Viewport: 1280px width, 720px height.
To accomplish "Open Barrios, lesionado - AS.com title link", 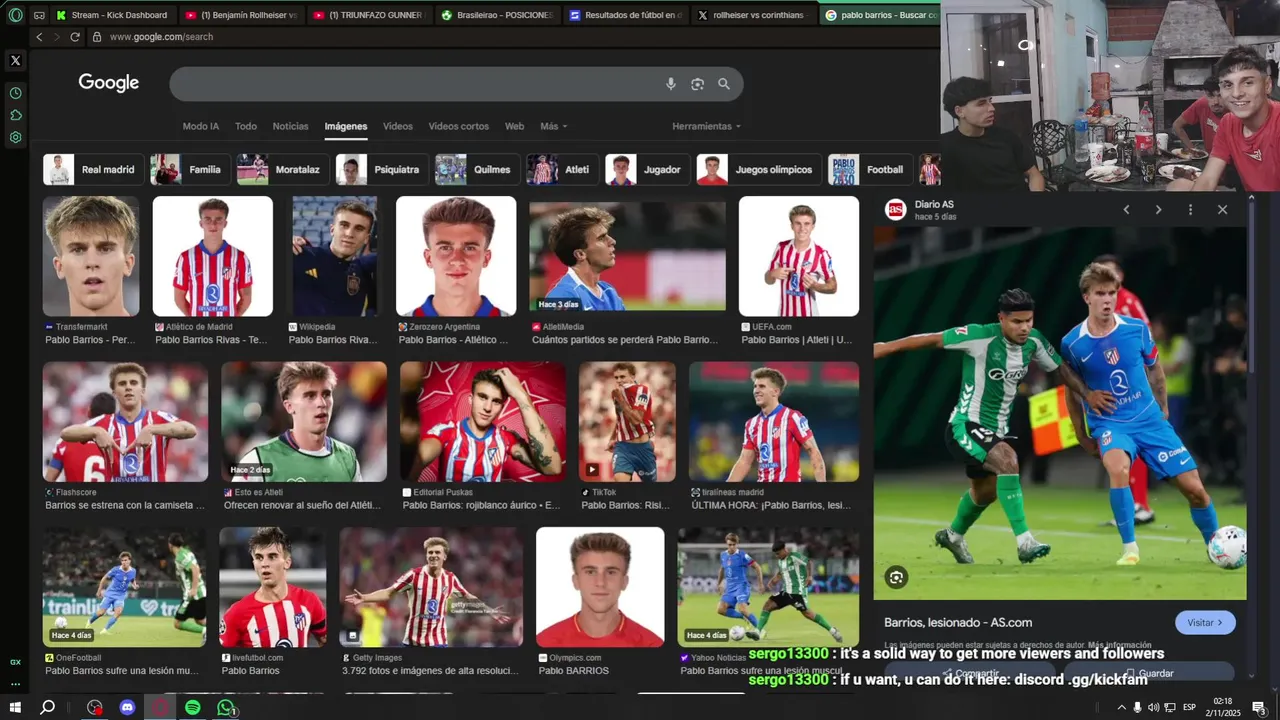I will [958, 623].
